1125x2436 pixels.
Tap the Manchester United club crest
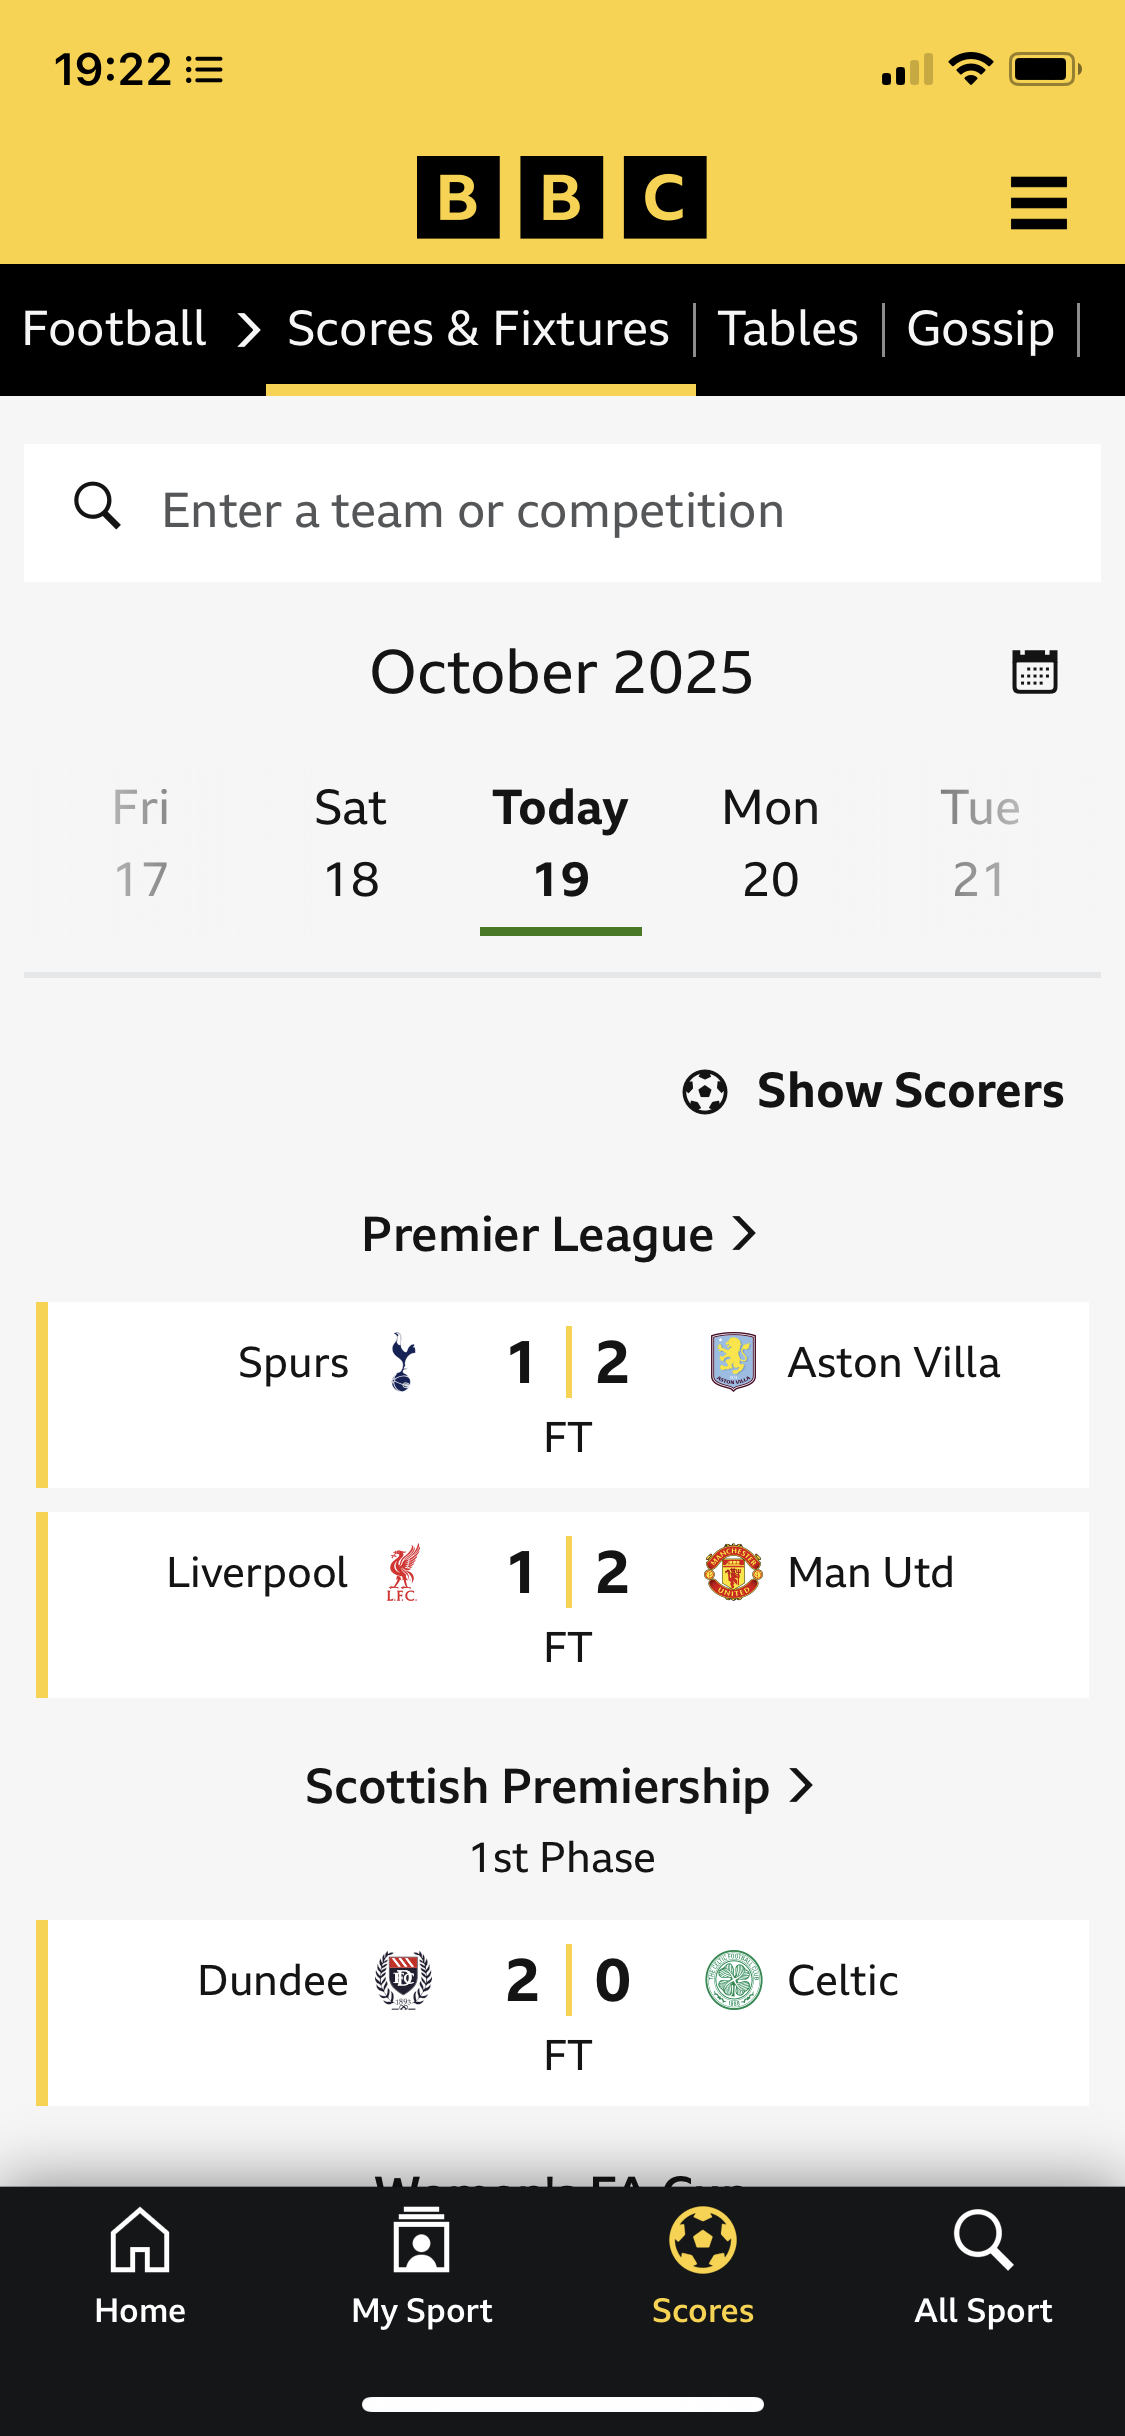tap(733, 1572)
